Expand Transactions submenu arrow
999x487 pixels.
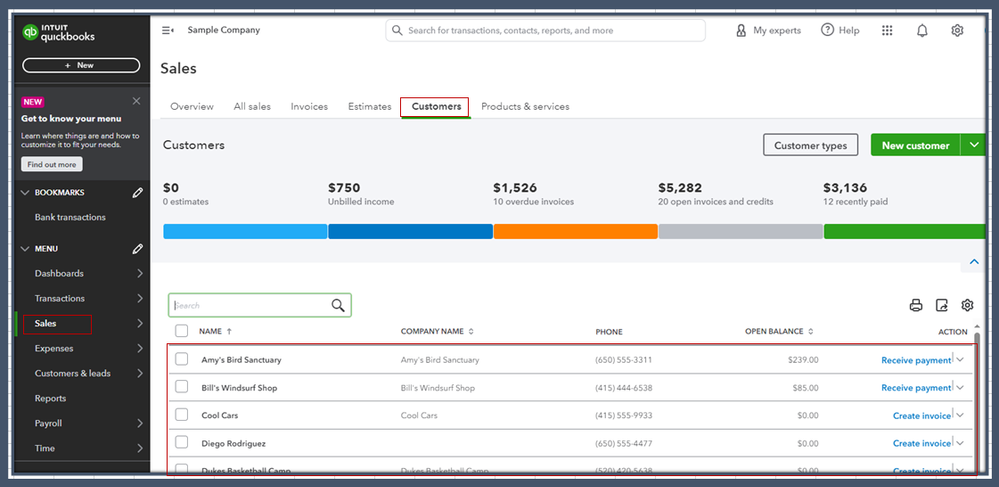140,298
